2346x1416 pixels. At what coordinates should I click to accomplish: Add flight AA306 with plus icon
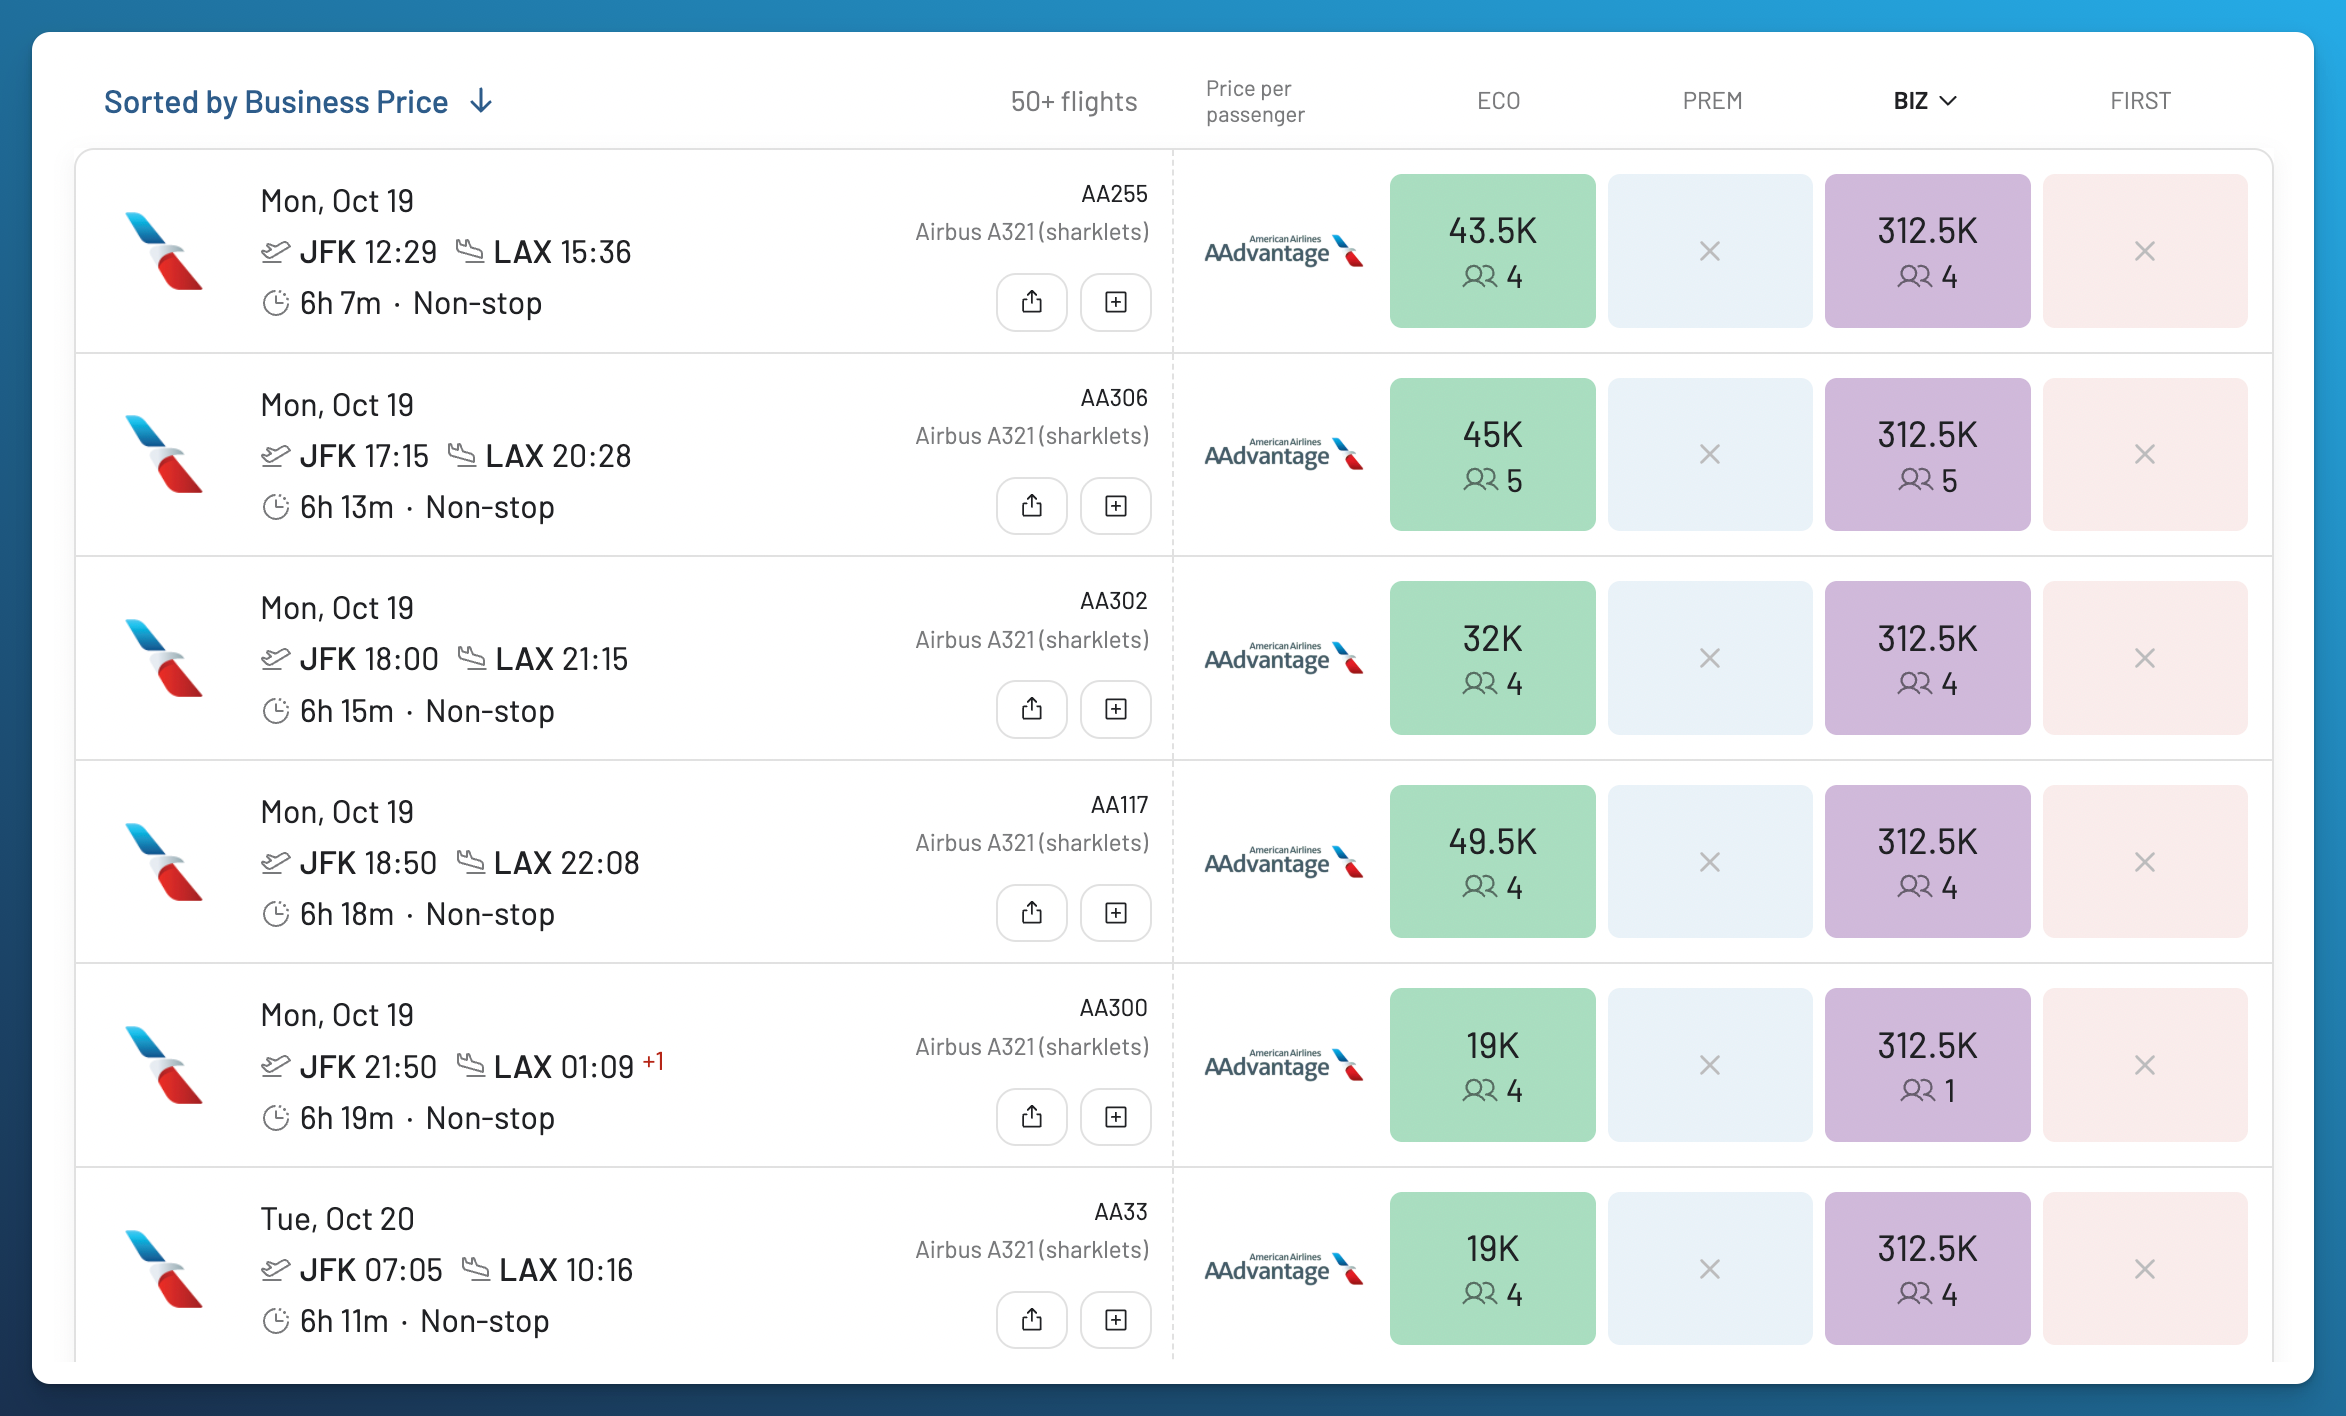point(1116,506)
